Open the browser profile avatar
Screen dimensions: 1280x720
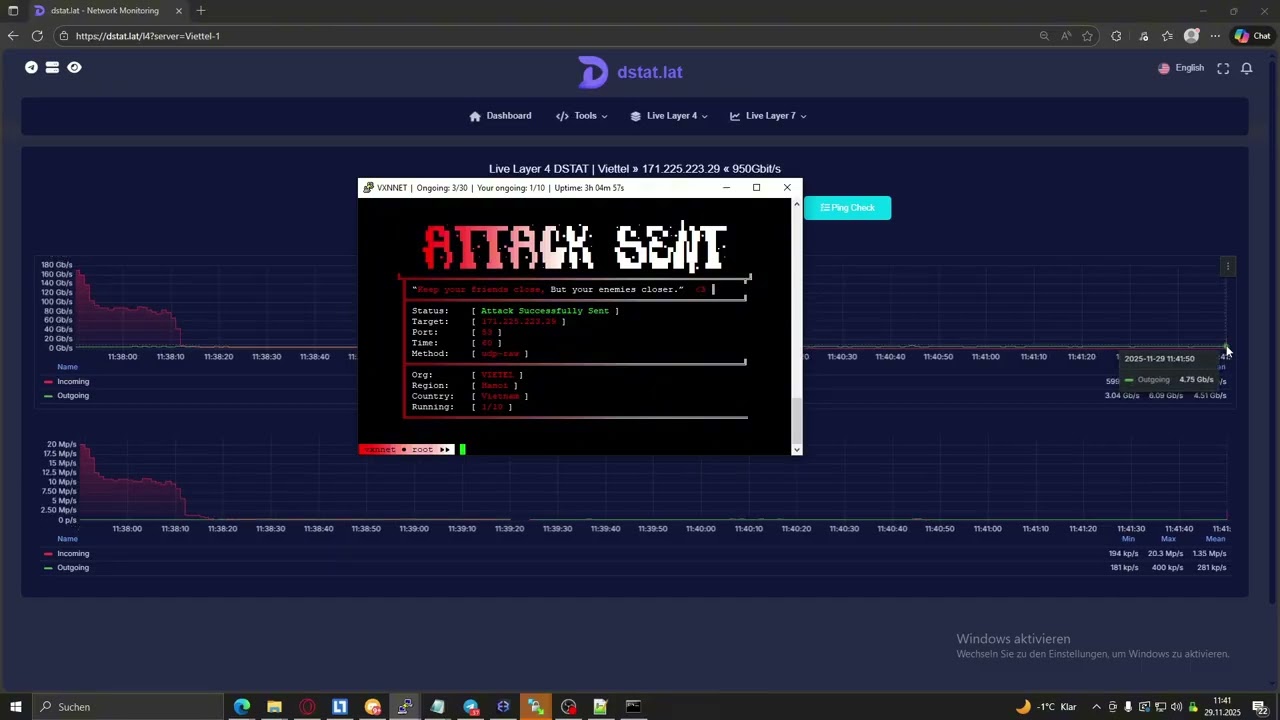(1191, 36)
